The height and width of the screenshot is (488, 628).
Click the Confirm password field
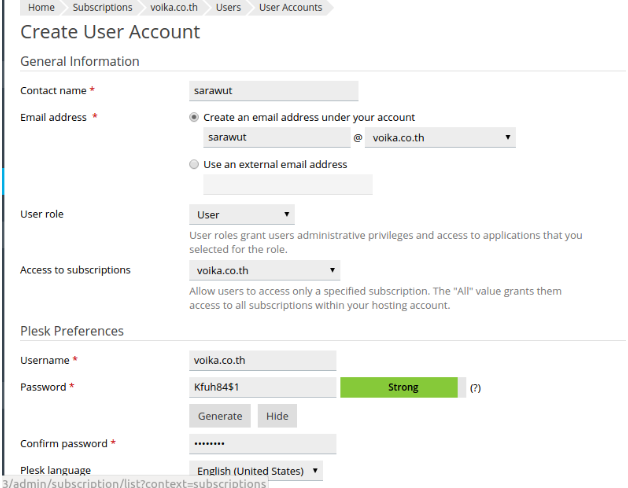(262, 444)
